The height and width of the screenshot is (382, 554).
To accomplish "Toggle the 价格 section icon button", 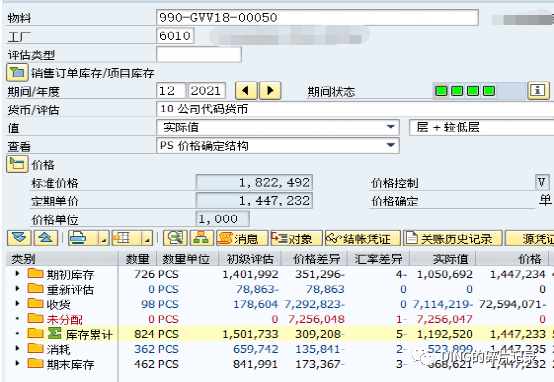I will point(17,164).
